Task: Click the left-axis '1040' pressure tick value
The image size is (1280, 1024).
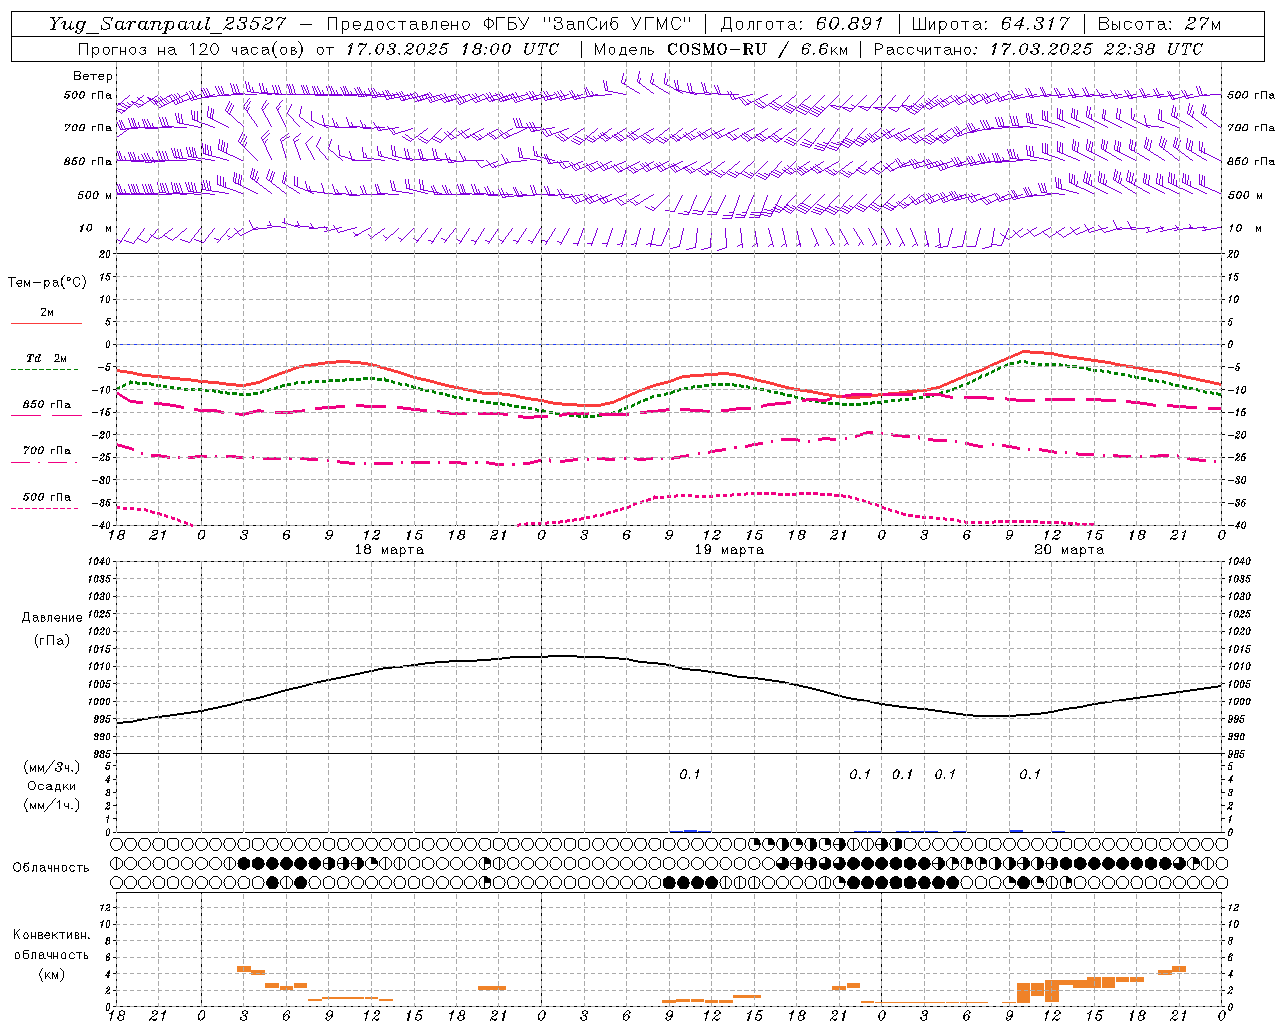Action: click(100, 562)
